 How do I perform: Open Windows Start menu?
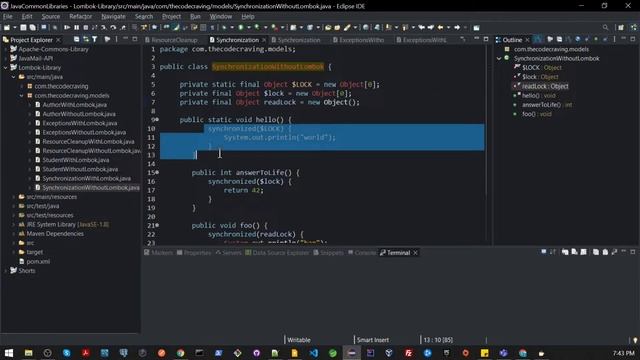[x=9, y=353]
